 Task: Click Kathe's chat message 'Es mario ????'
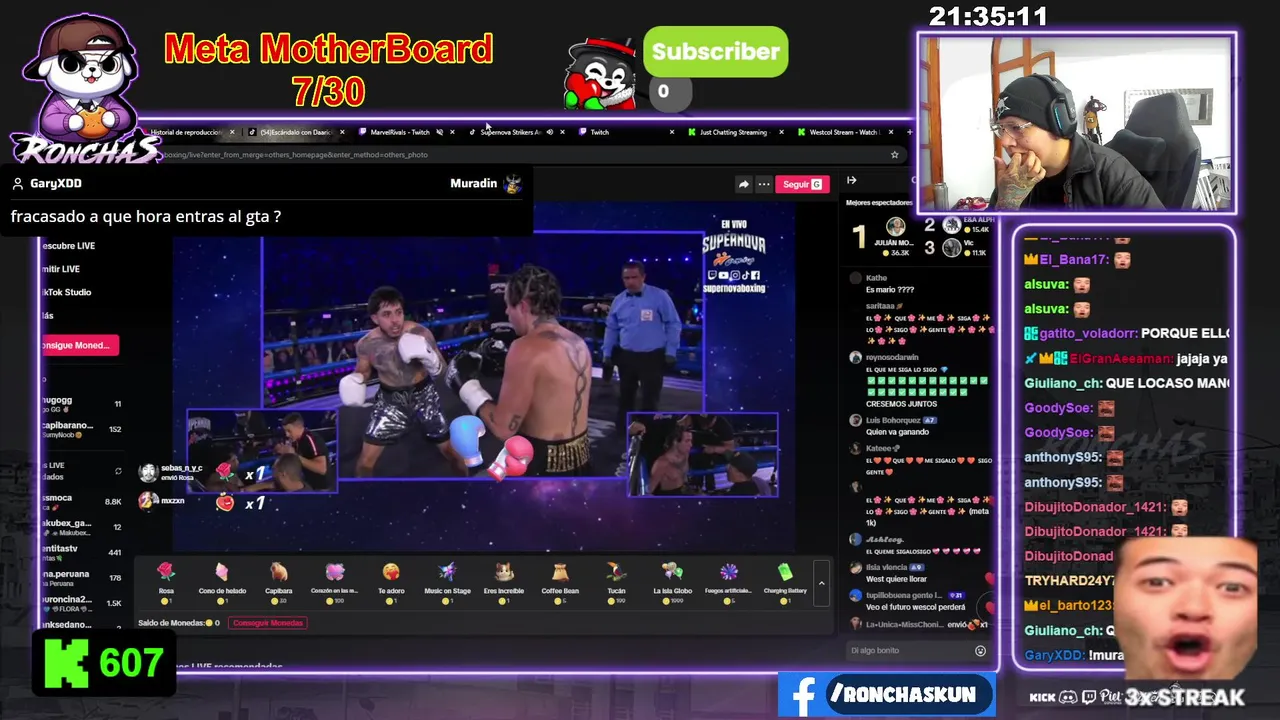[890, 290]
